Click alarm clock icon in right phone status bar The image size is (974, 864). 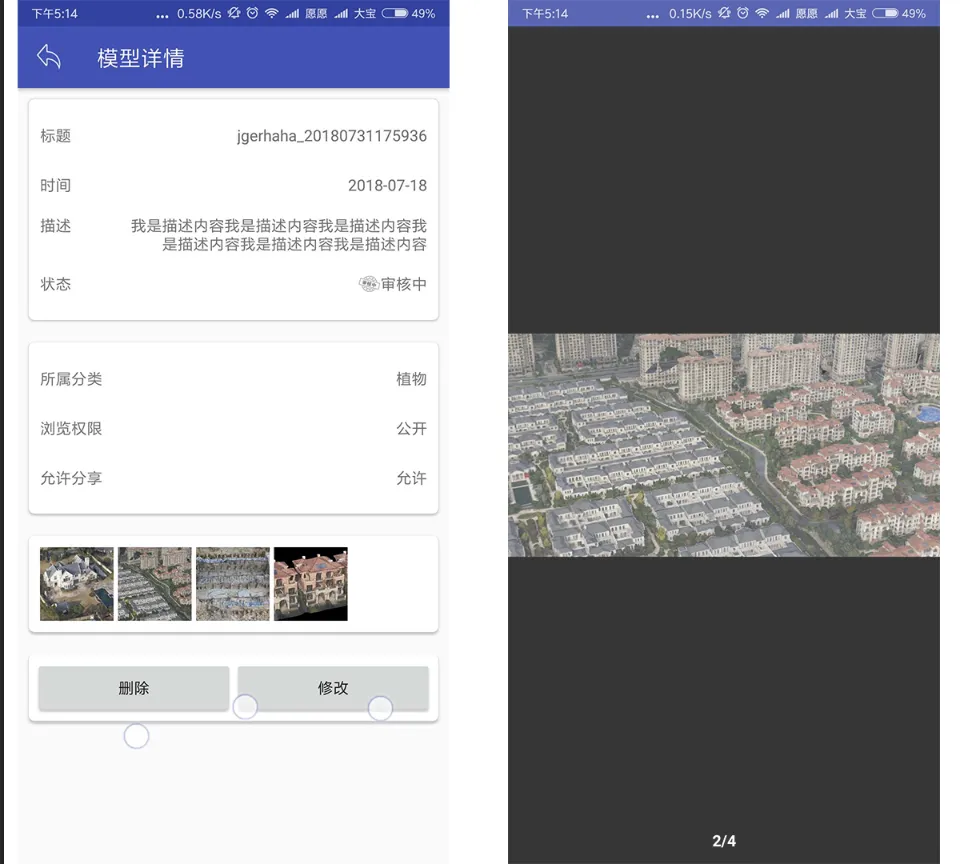point(743,13)
